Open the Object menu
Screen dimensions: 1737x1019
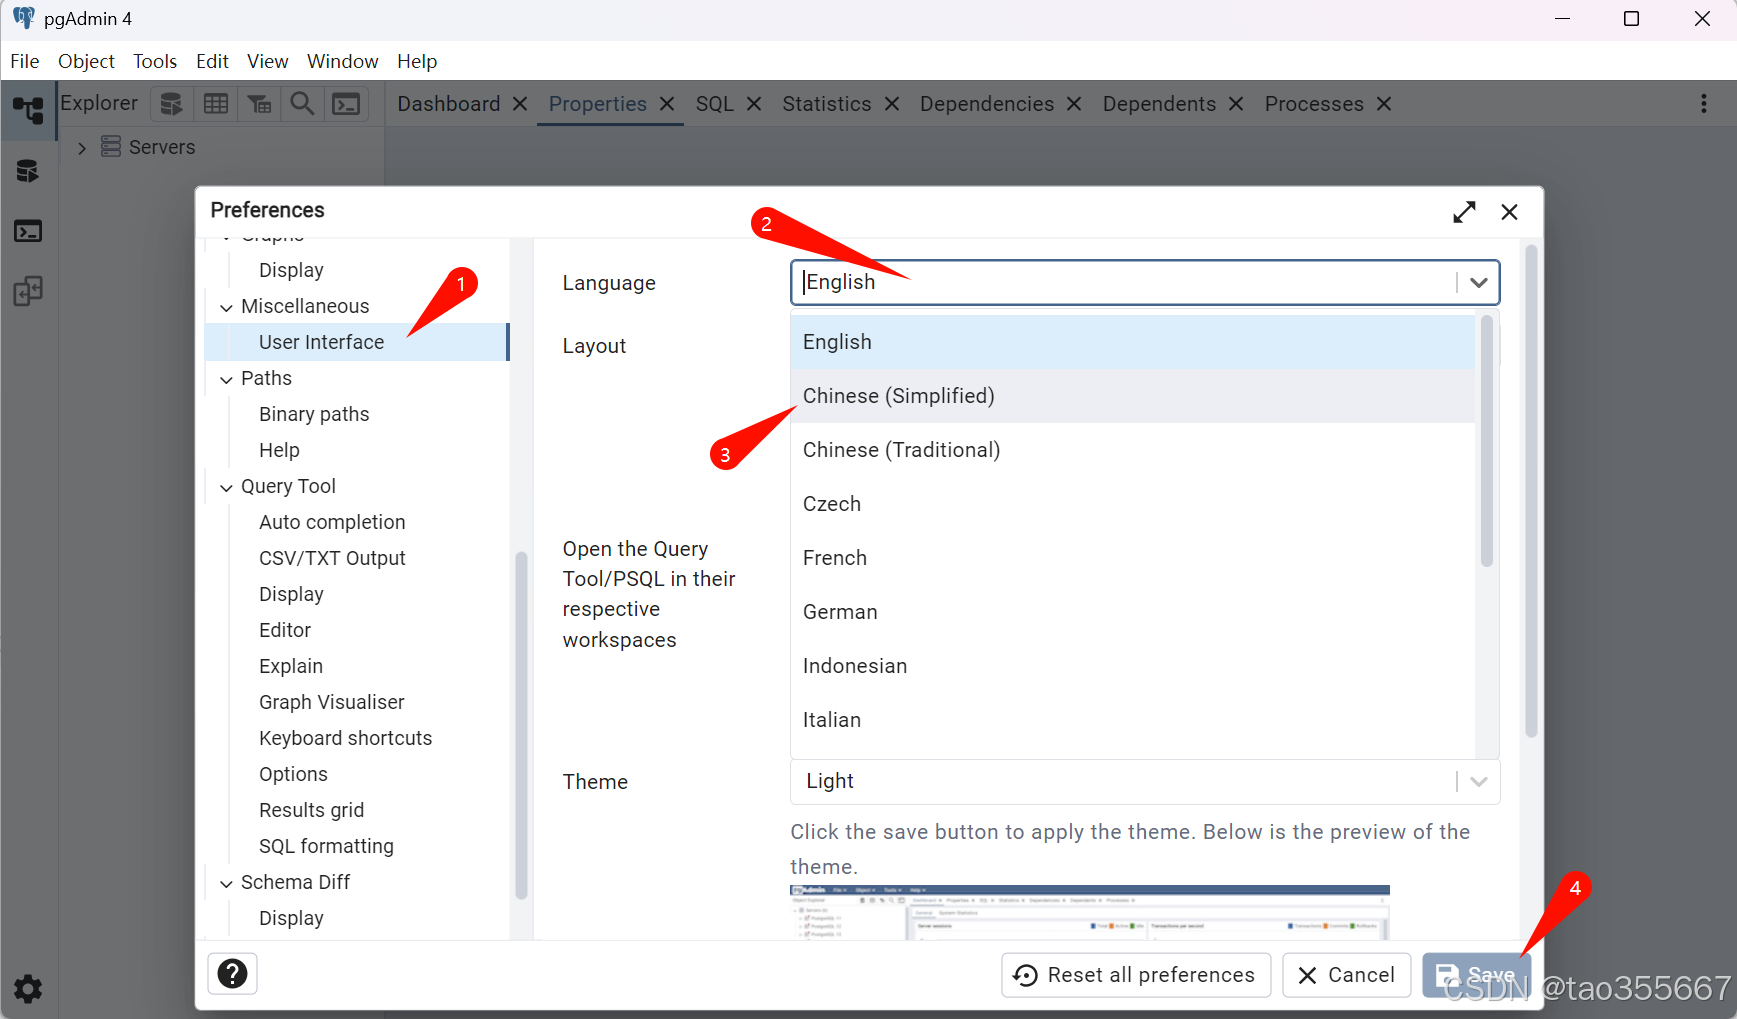86,61
